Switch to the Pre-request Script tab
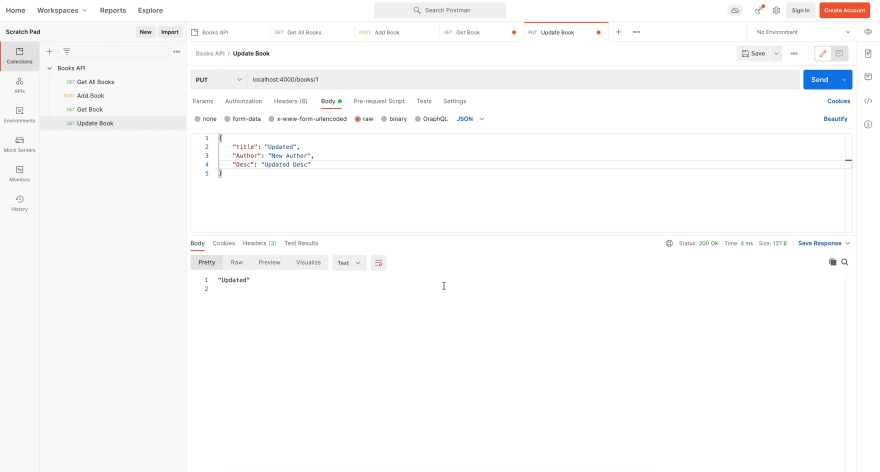This screenshot has height=472, width=880. click(379, 101)
